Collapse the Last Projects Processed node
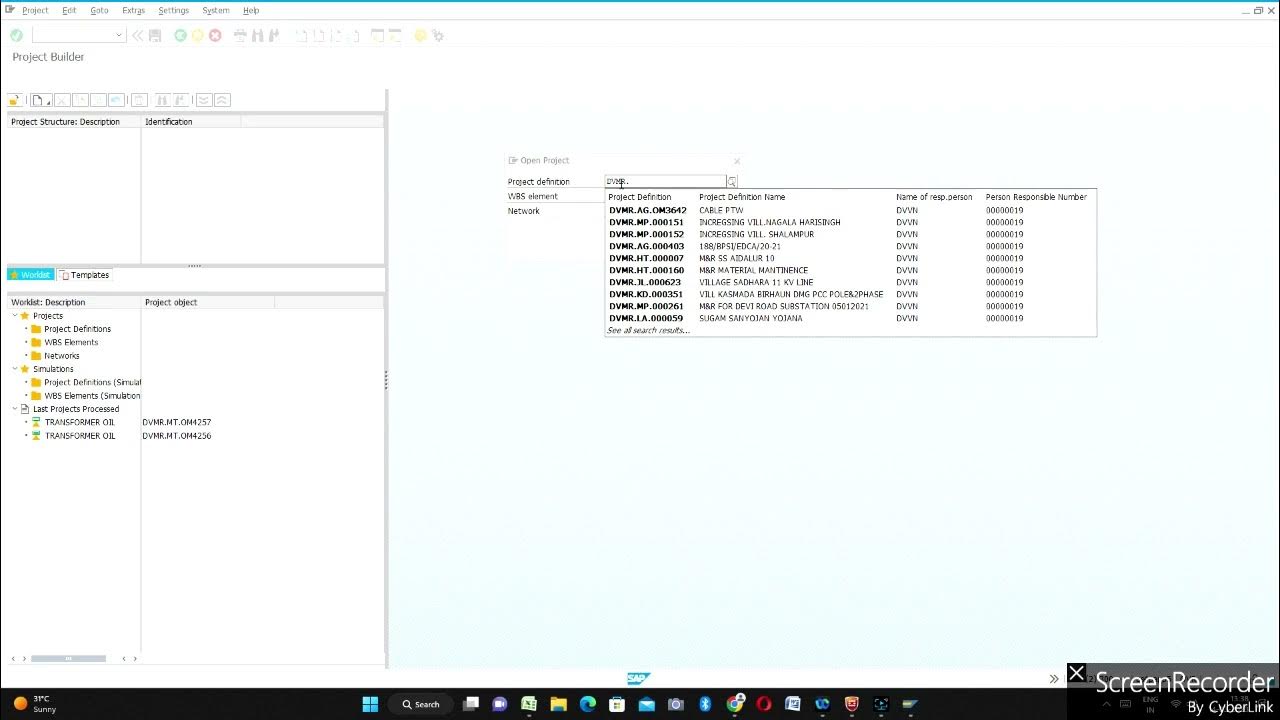 [15, 409]
